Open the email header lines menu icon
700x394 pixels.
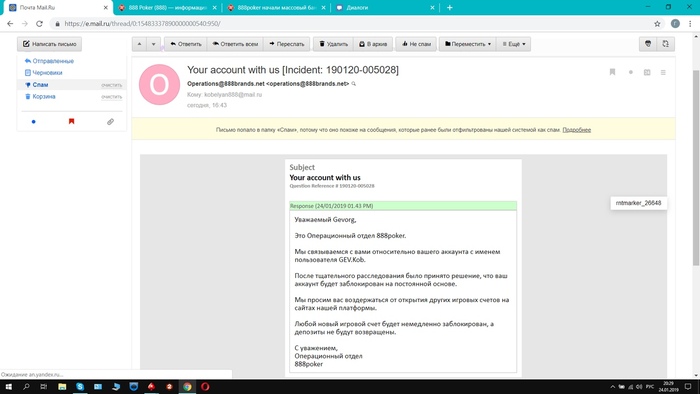663,72
